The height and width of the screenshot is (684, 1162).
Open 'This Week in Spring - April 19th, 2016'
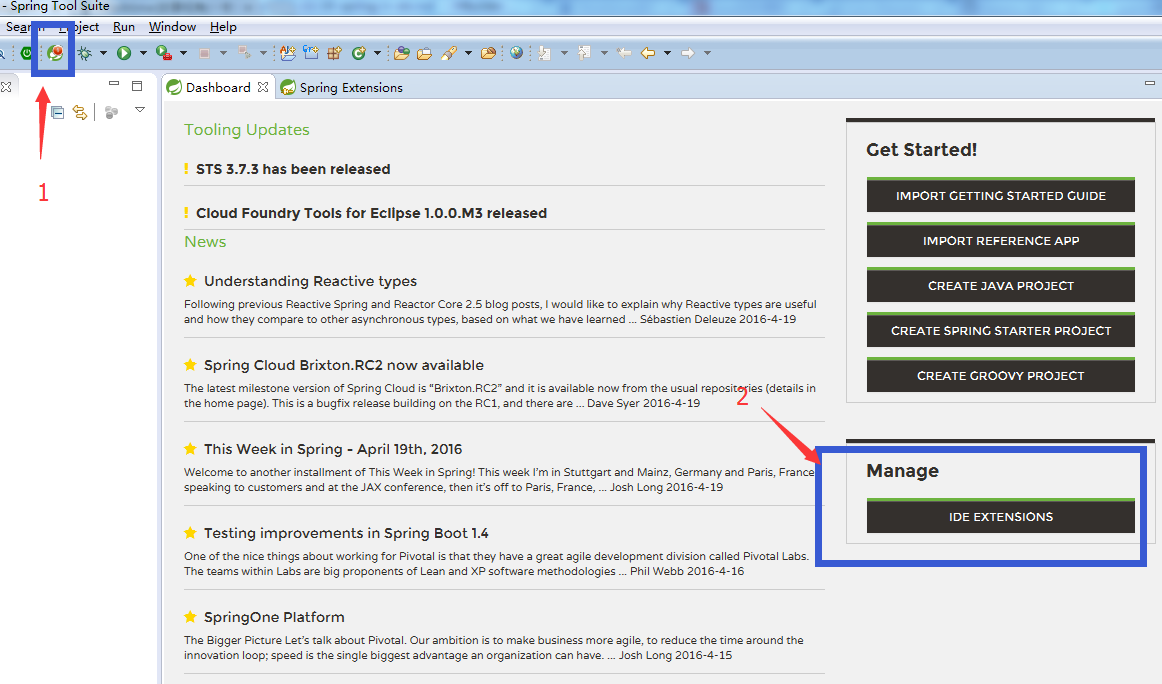point(333,449)
